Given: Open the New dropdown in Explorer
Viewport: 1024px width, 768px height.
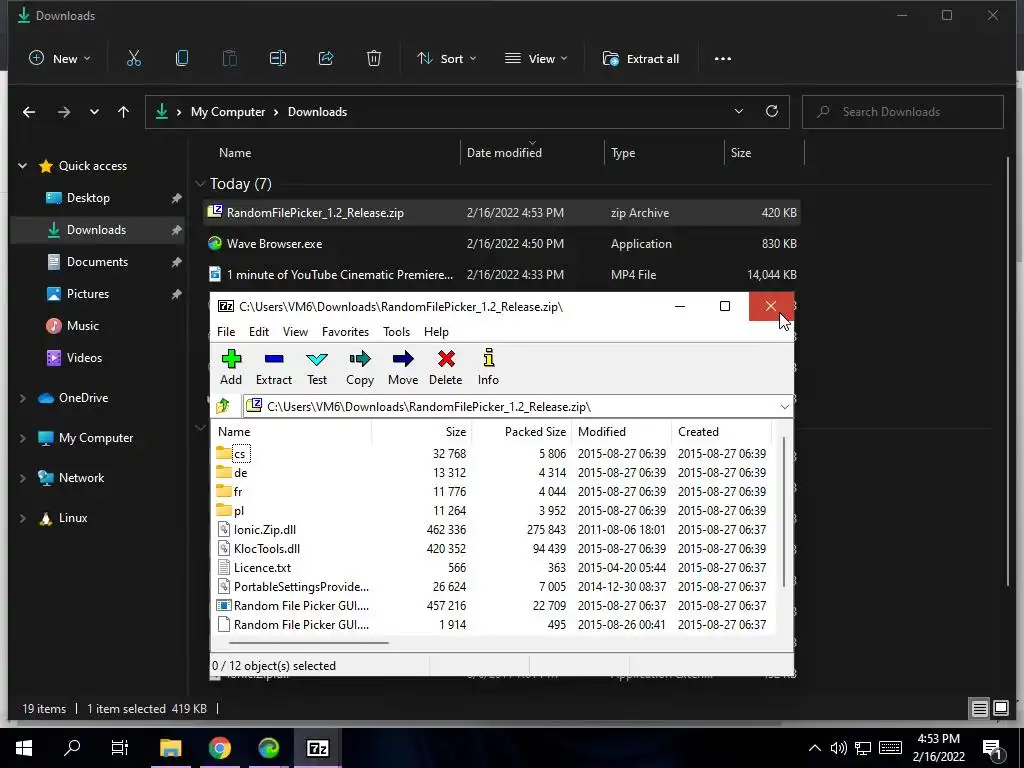Looking at the screenshot, I should [59, 59].
